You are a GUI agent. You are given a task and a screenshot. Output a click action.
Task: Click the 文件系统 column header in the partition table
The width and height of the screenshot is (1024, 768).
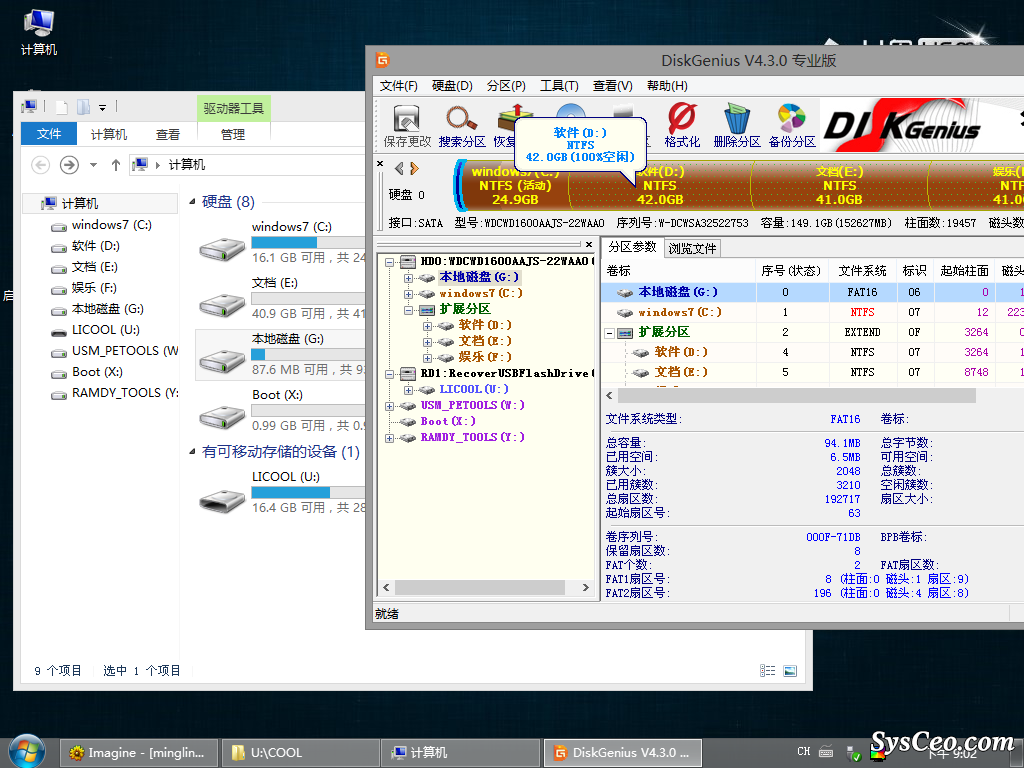point(862,270)
